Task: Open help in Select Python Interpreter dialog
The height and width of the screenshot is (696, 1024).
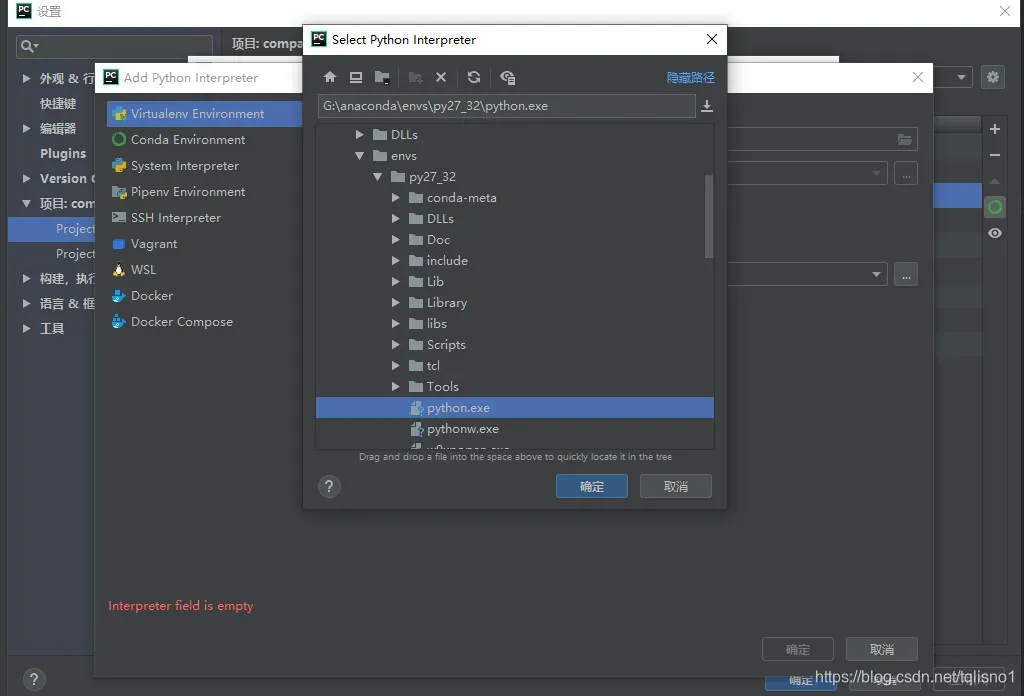Action: [329, 486]
